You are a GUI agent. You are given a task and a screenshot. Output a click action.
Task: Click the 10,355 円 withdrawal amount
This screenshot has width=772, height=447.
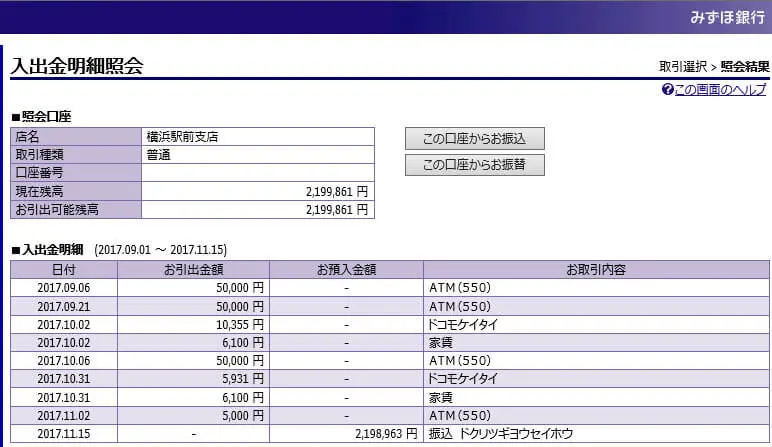240,325
